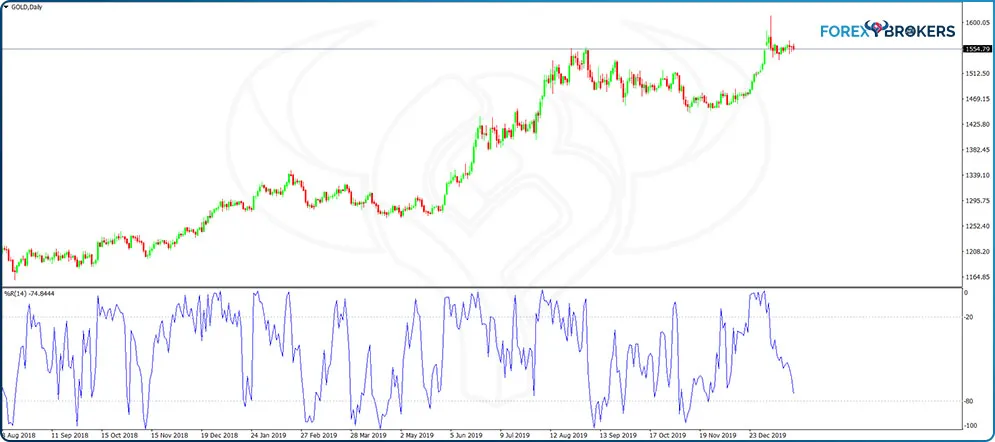995x442 pixels.
Task: Click the last point of the %R line
Action: [x=795, y=393]
